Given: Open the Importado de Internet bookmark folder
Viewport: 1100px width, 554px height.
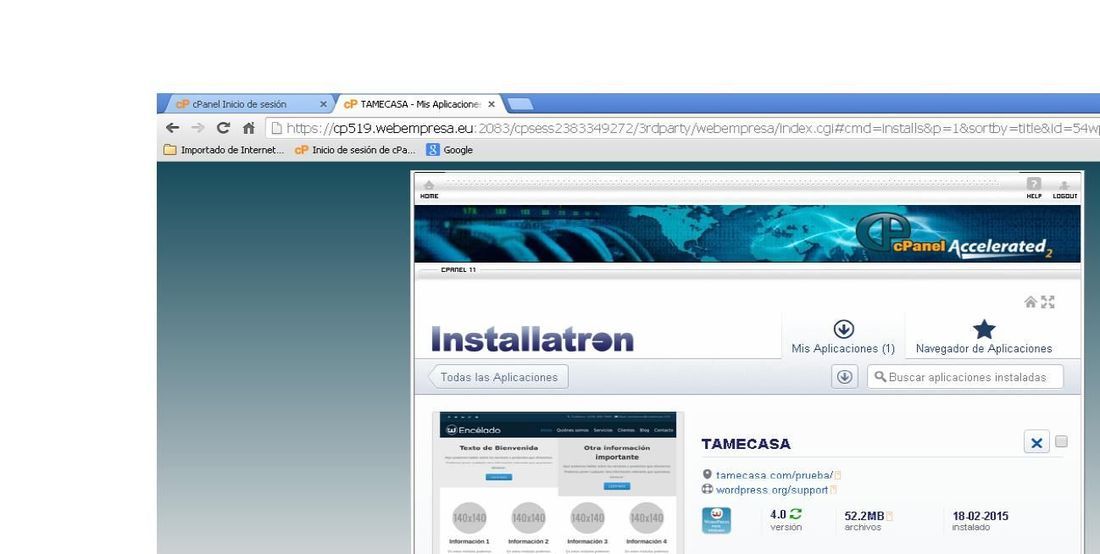Looking at the screenshot, I should (224, 150).
